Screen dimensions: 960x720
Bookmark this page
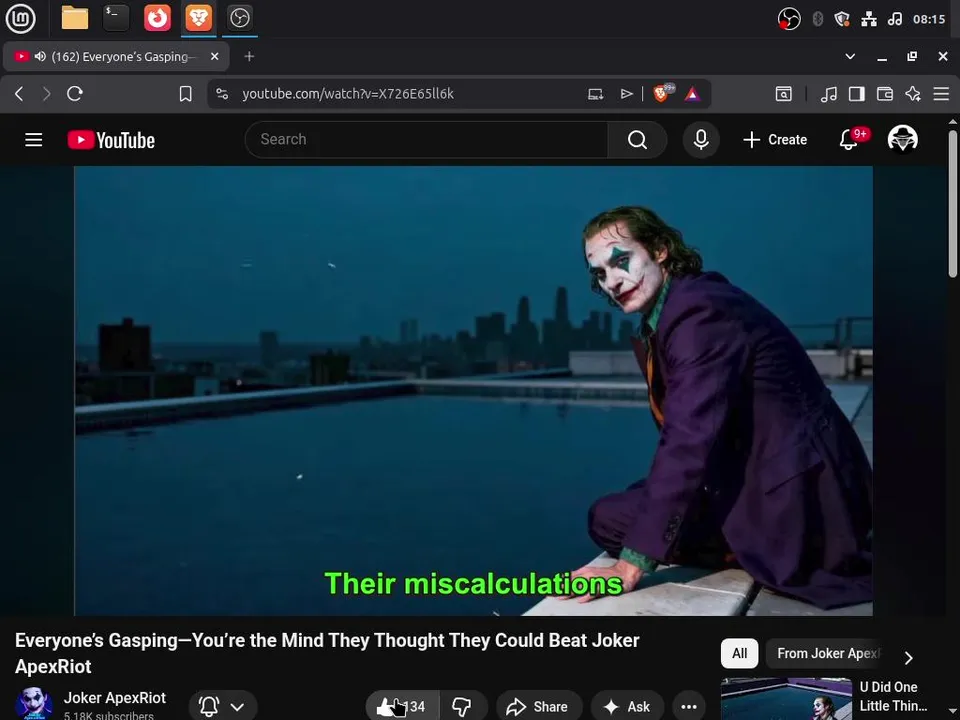pos(186,94)
